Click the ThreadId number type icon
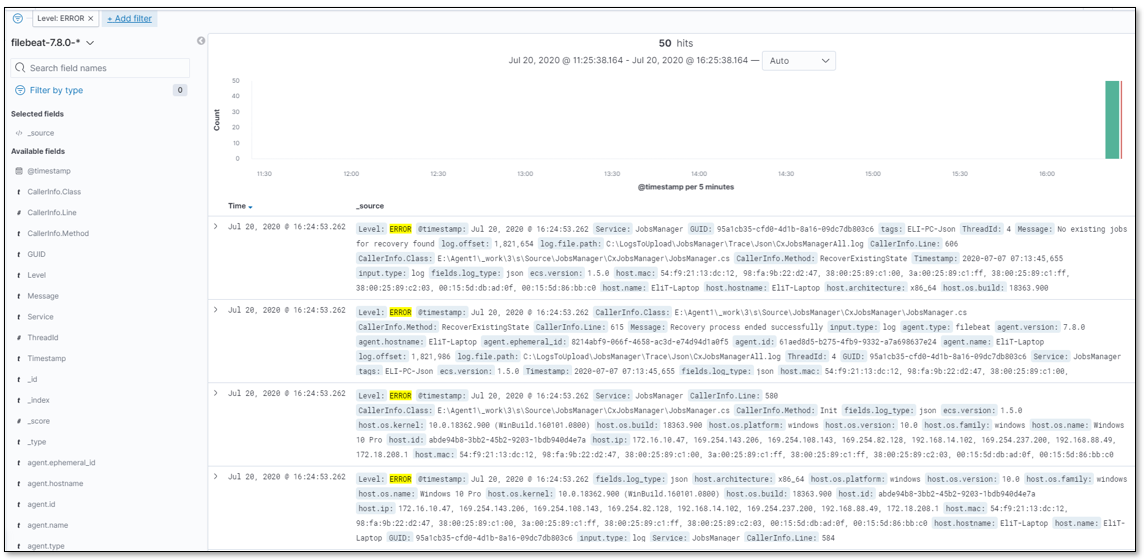1144x560 pixels. [19, 338]
